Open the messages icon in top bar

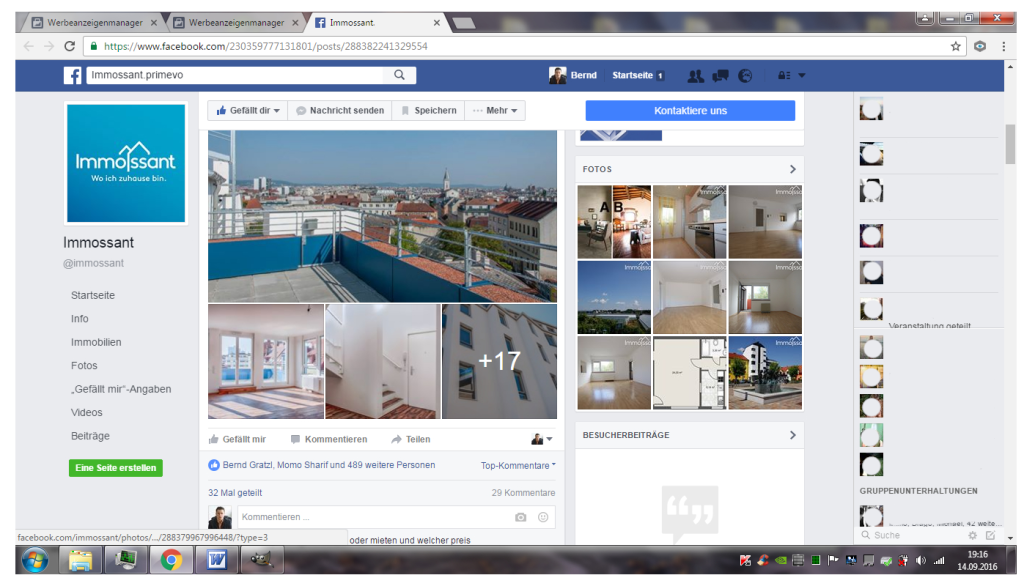pos(720,76)
